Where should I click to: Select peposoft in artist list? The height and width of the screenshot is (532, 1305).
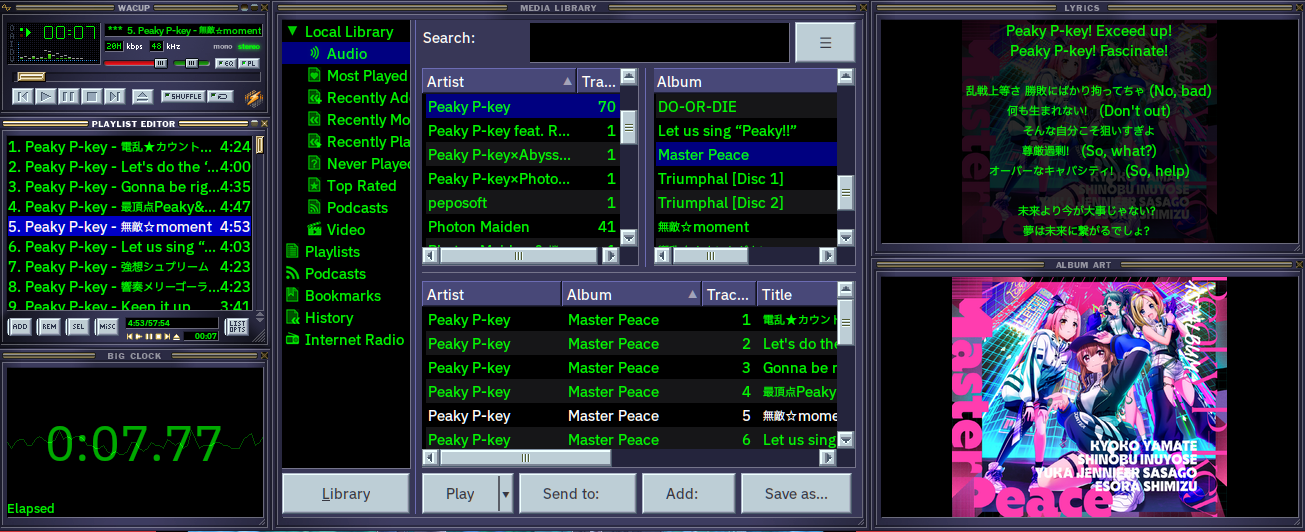(521, 203)
